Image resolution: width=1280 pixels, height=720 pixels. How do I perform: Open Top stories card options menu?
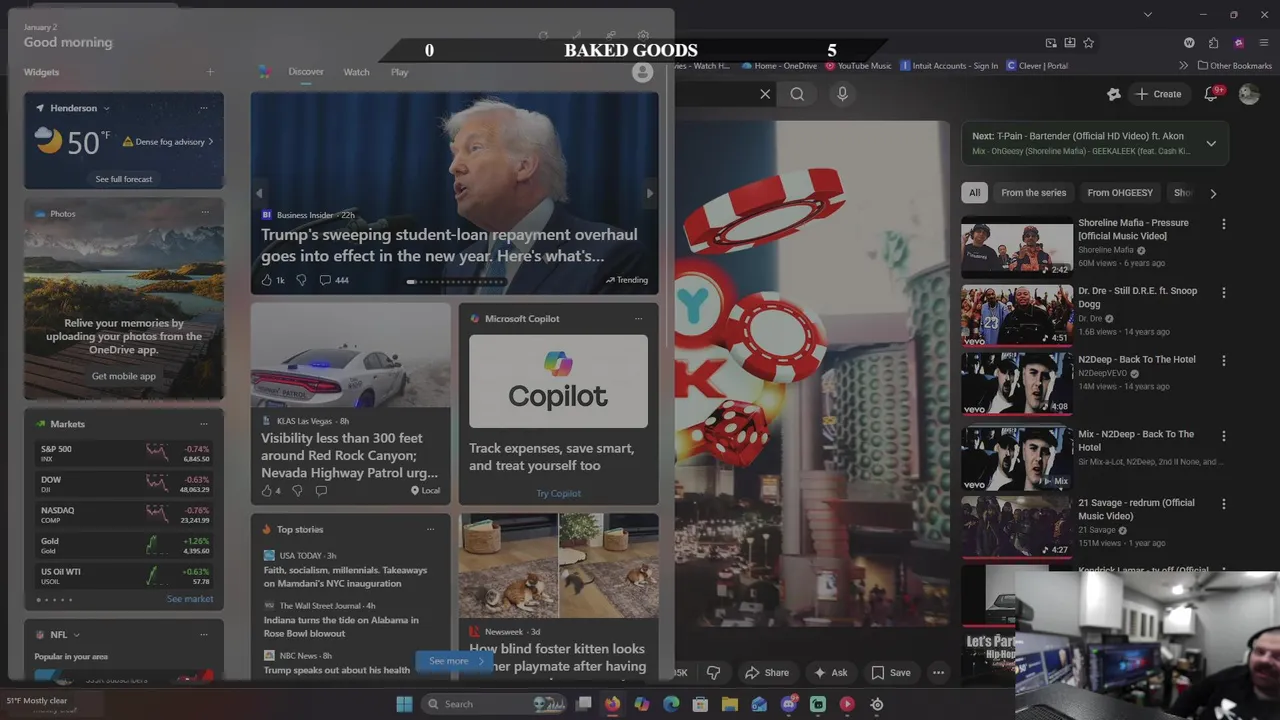[x=430, y=530]
